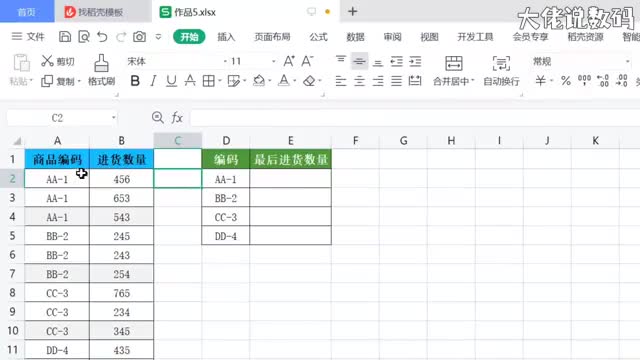This screenshot has height=360, width=640.
Task: Center text horizontally icon
Action: click(x=359, y=81)
